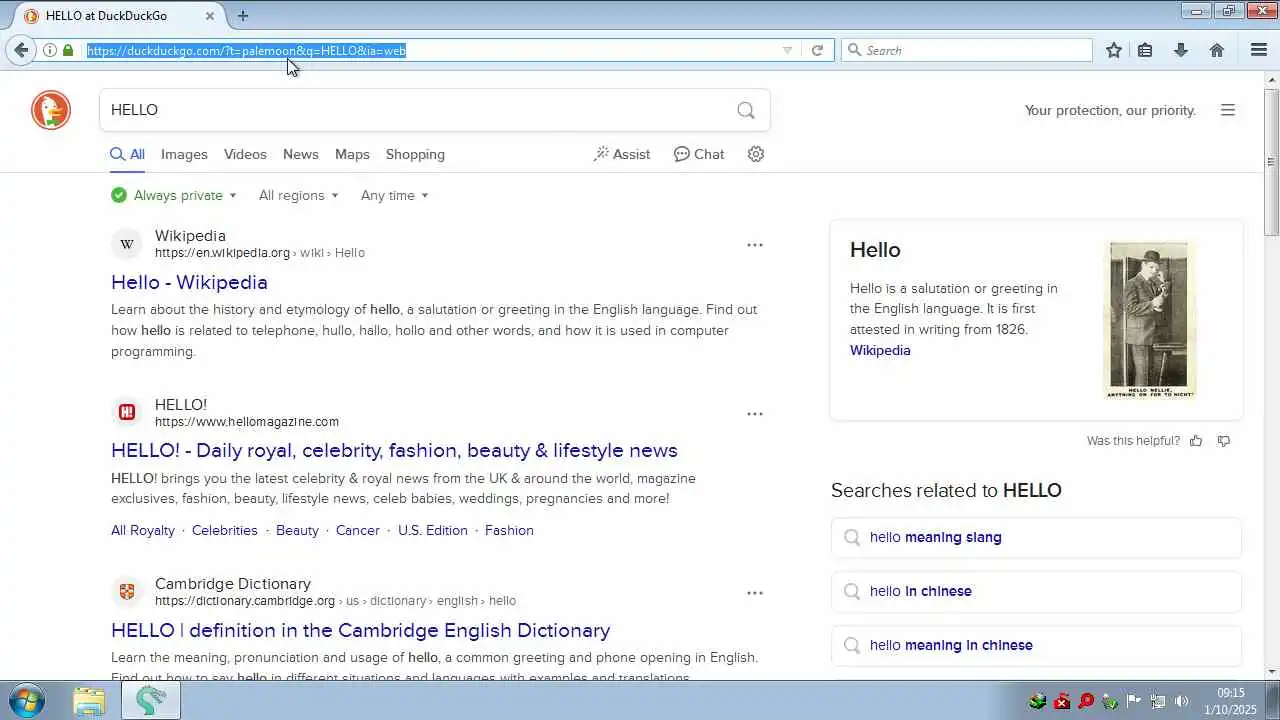The image size is (1280, 720).
Task: Expand the All regions dropdown
Action: click(299, 195)
